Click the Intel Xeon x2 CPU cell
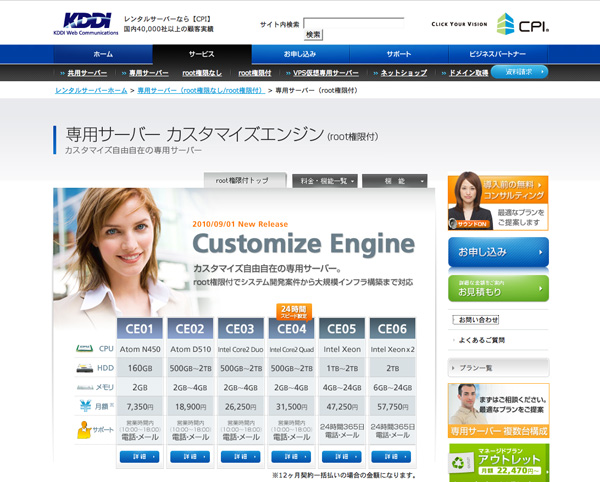Screen dimensions: 600x482 click(x=392, y=349)
